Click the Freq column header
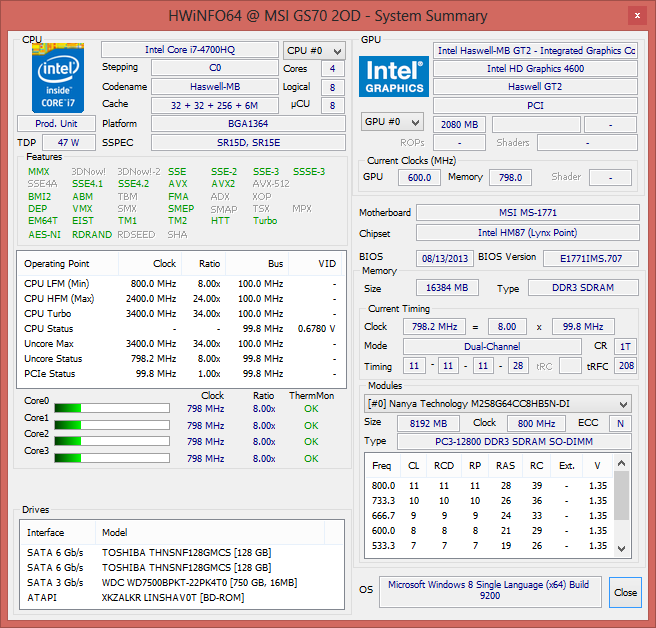 click(383, 466)
